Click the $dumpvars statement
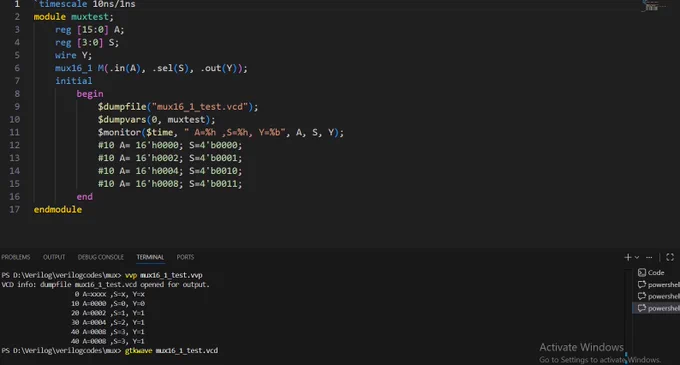680x365 pixels. tap(156, 120)
